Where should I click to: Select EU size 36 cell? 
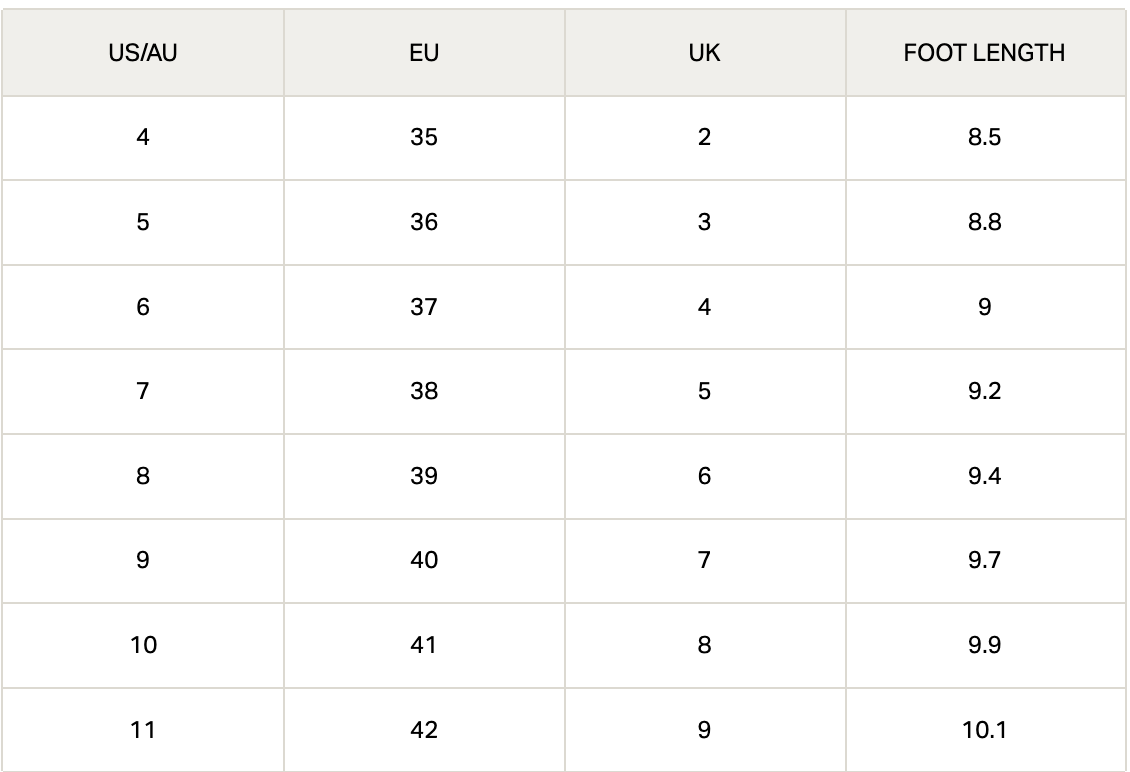pyautogui.click(x=424, y=222)
